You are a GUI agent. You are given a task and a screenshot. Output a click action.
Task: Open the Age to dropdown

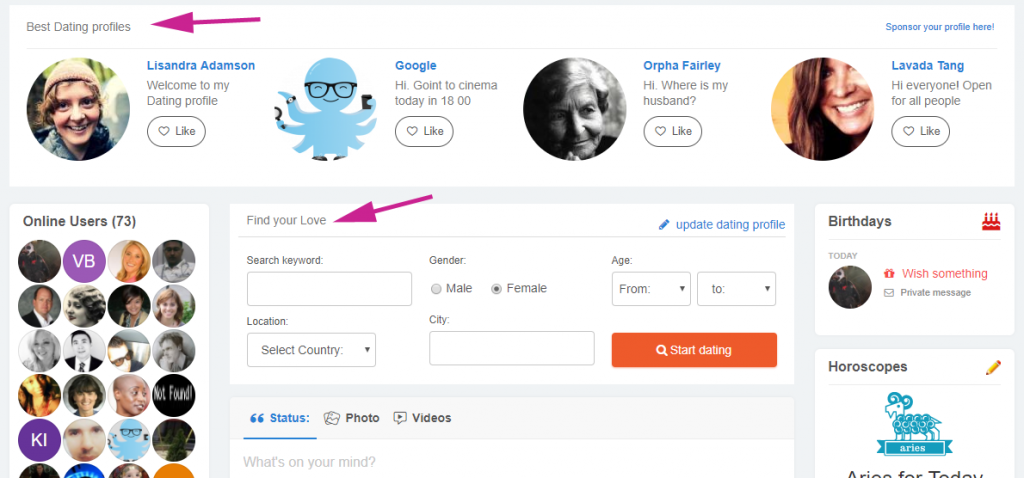click(x=737, y=289)
